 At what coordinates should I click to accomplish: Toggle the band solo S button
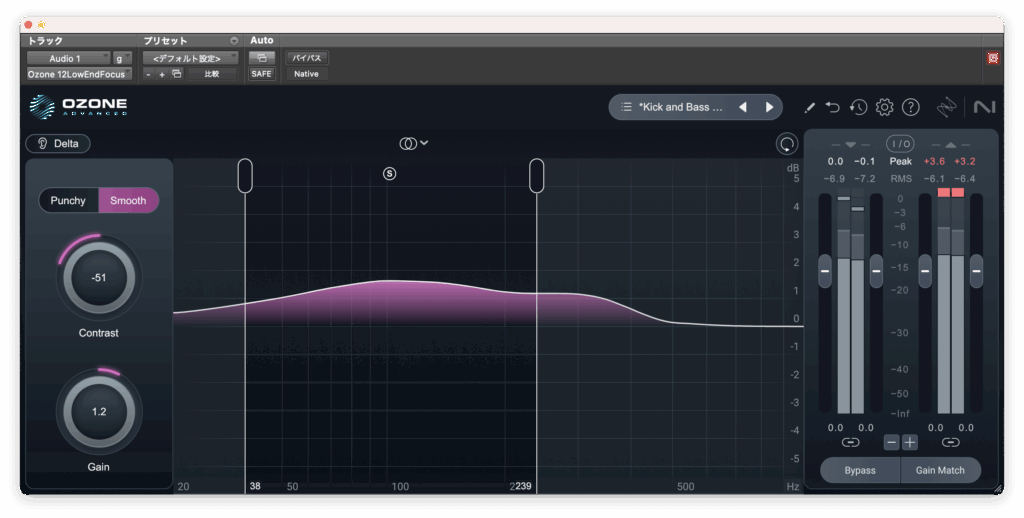(390, 173)
